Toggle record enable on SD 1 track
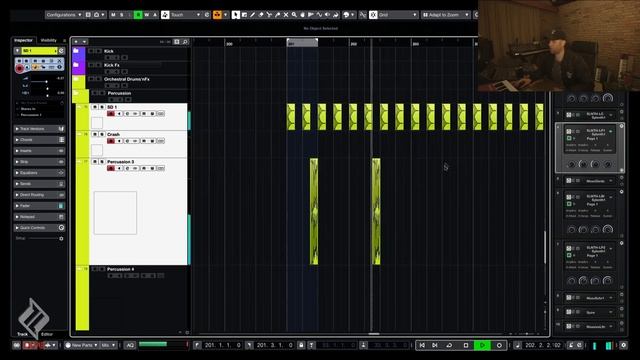 point(111,113)
